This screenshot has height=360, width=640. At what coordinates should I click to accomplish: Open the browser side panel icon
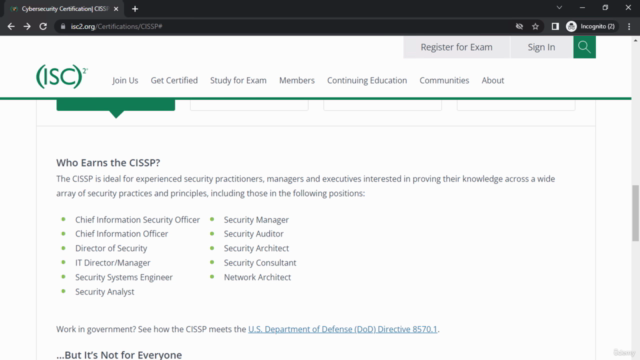click(x=555, y=27)
